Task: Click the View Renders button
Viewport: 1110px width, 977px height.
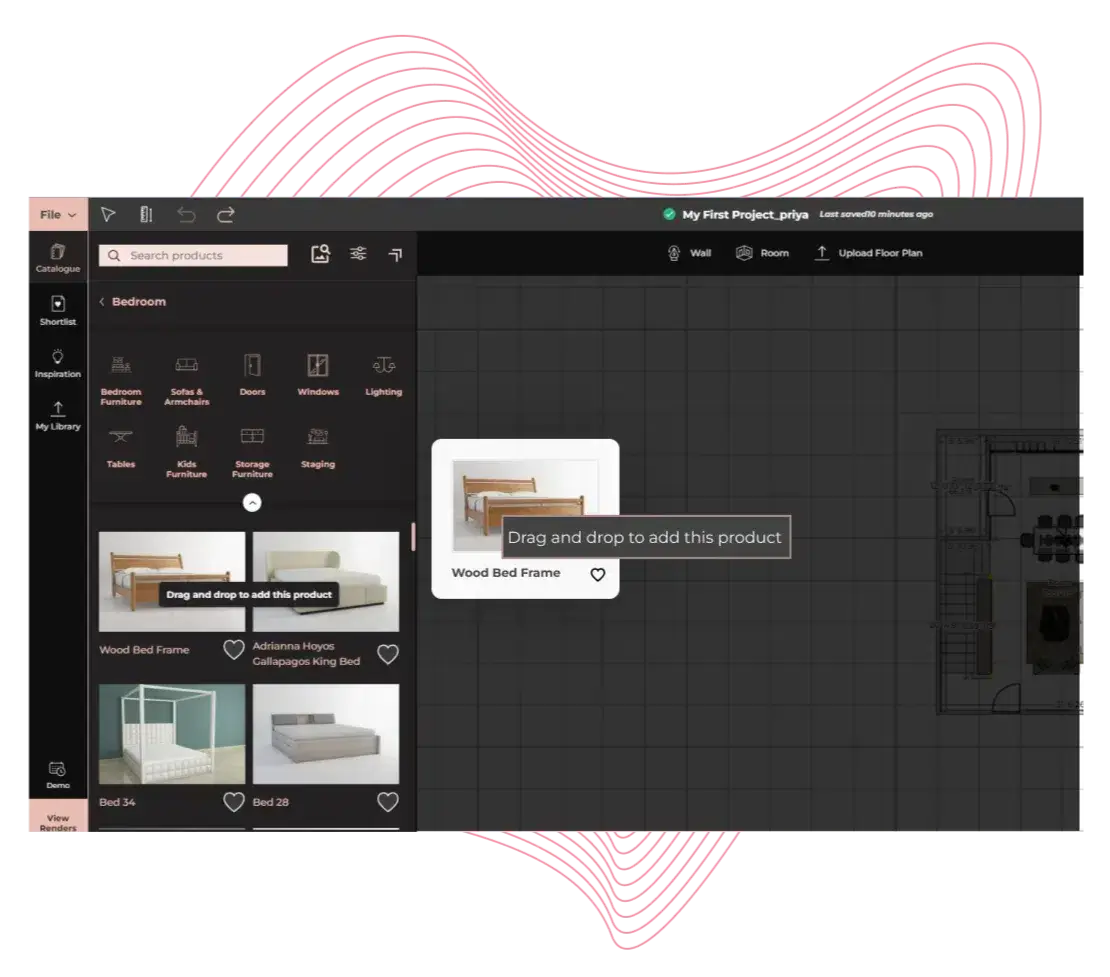Action: pos(57,820)
